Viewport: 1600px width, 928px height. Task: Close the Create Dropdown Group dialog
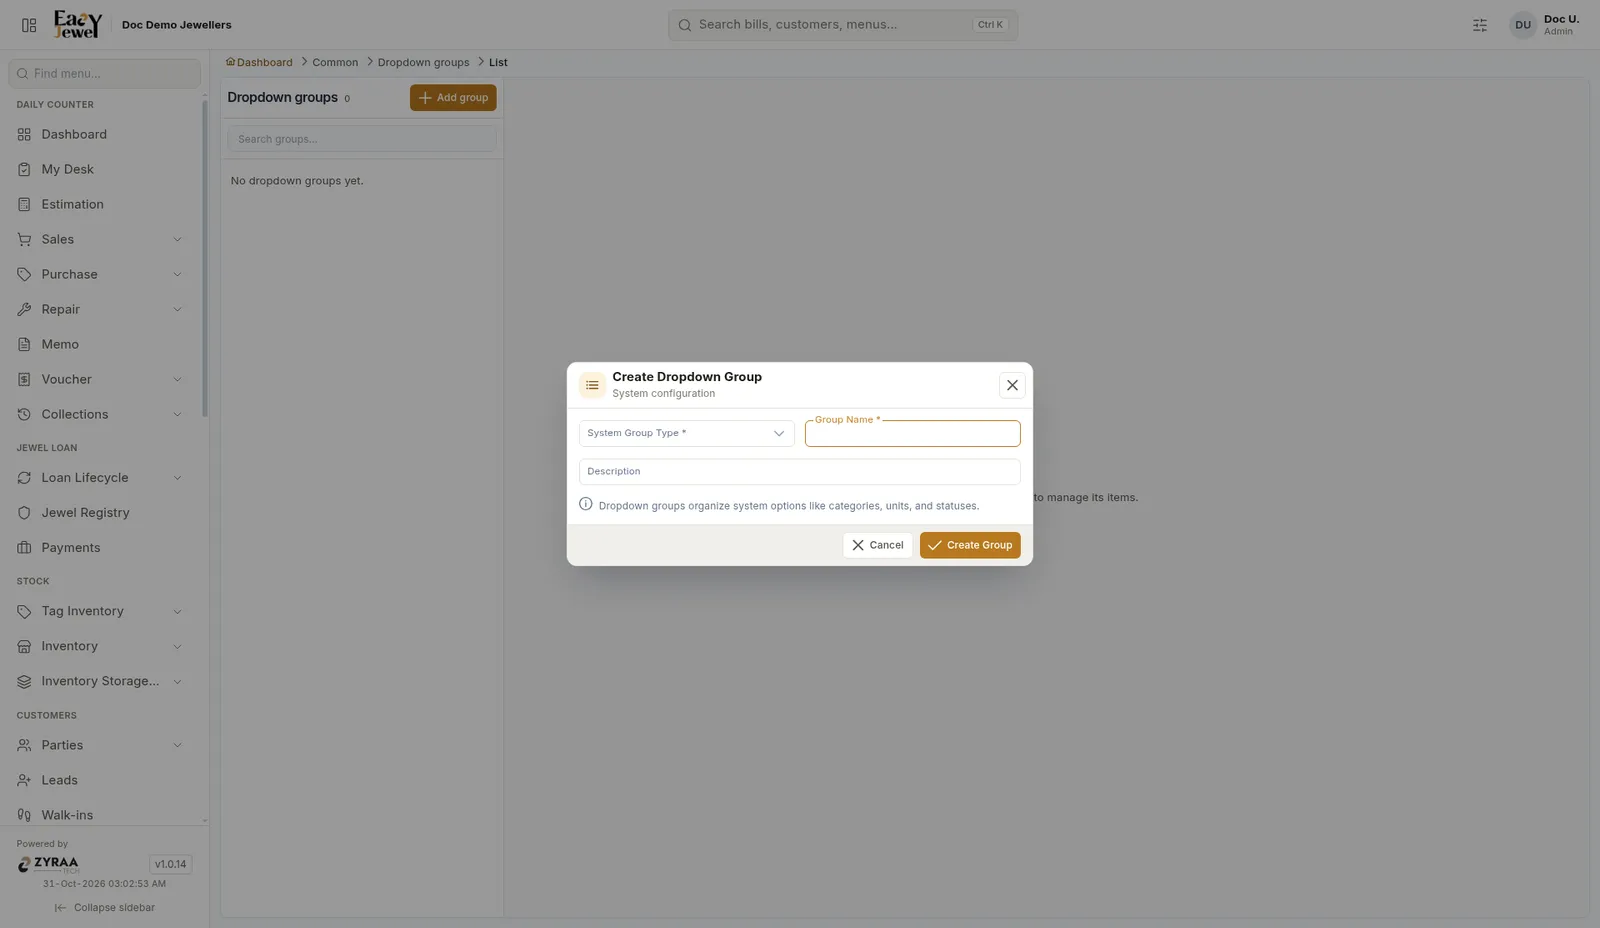tap(1012, 385)
